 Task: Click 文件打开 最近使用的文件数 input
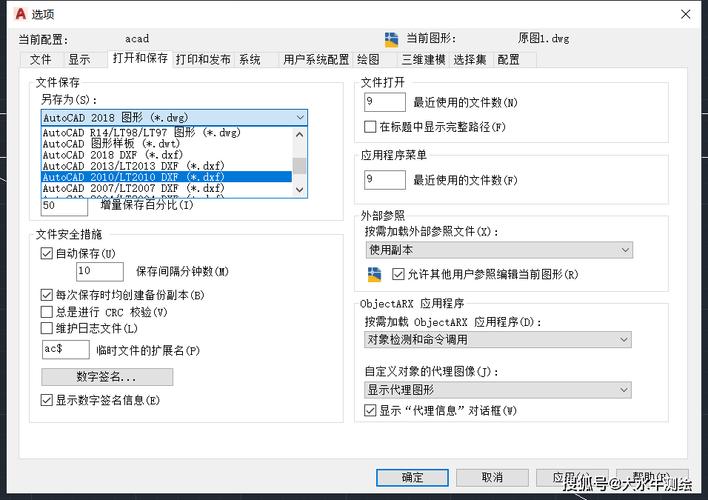coord(385,102)
